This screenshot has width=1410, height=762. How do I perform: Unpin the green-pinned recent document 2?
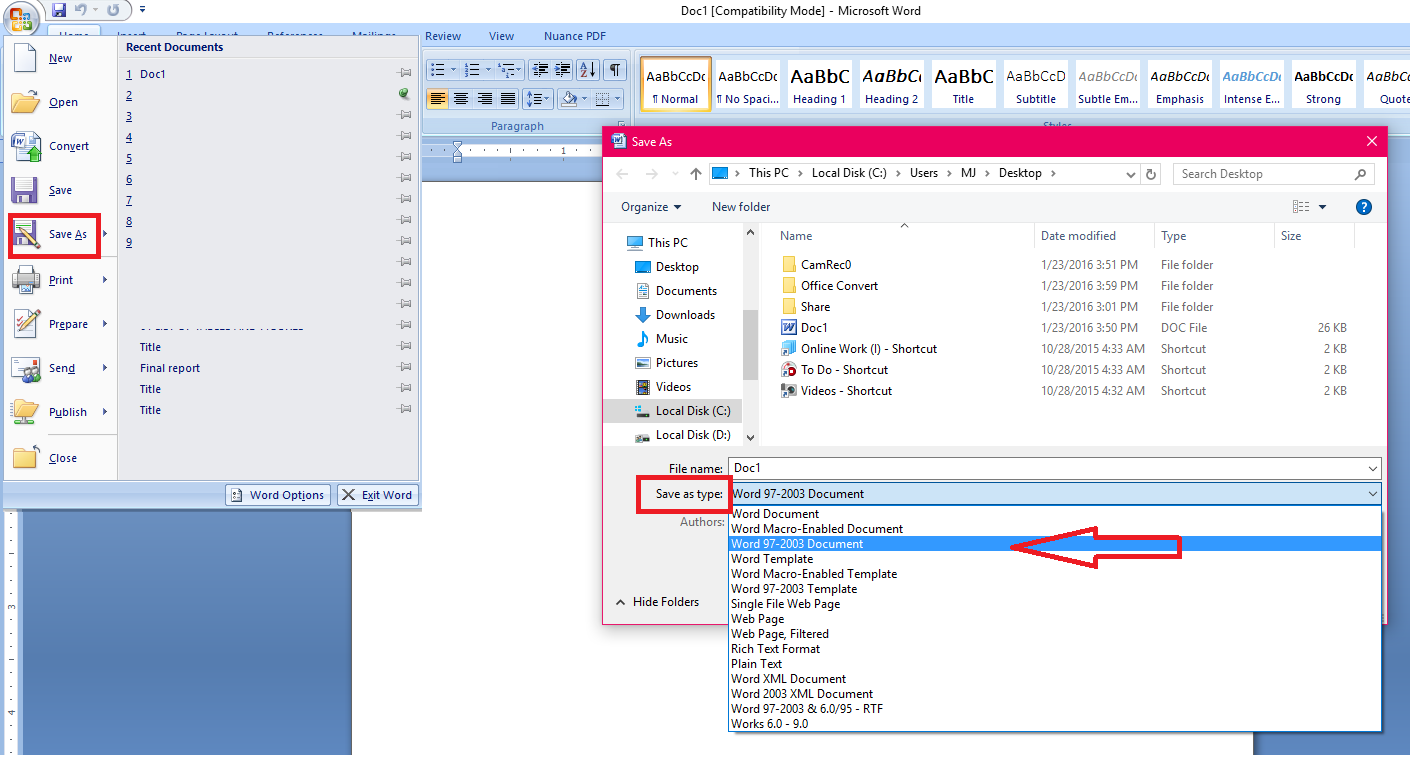404,95
